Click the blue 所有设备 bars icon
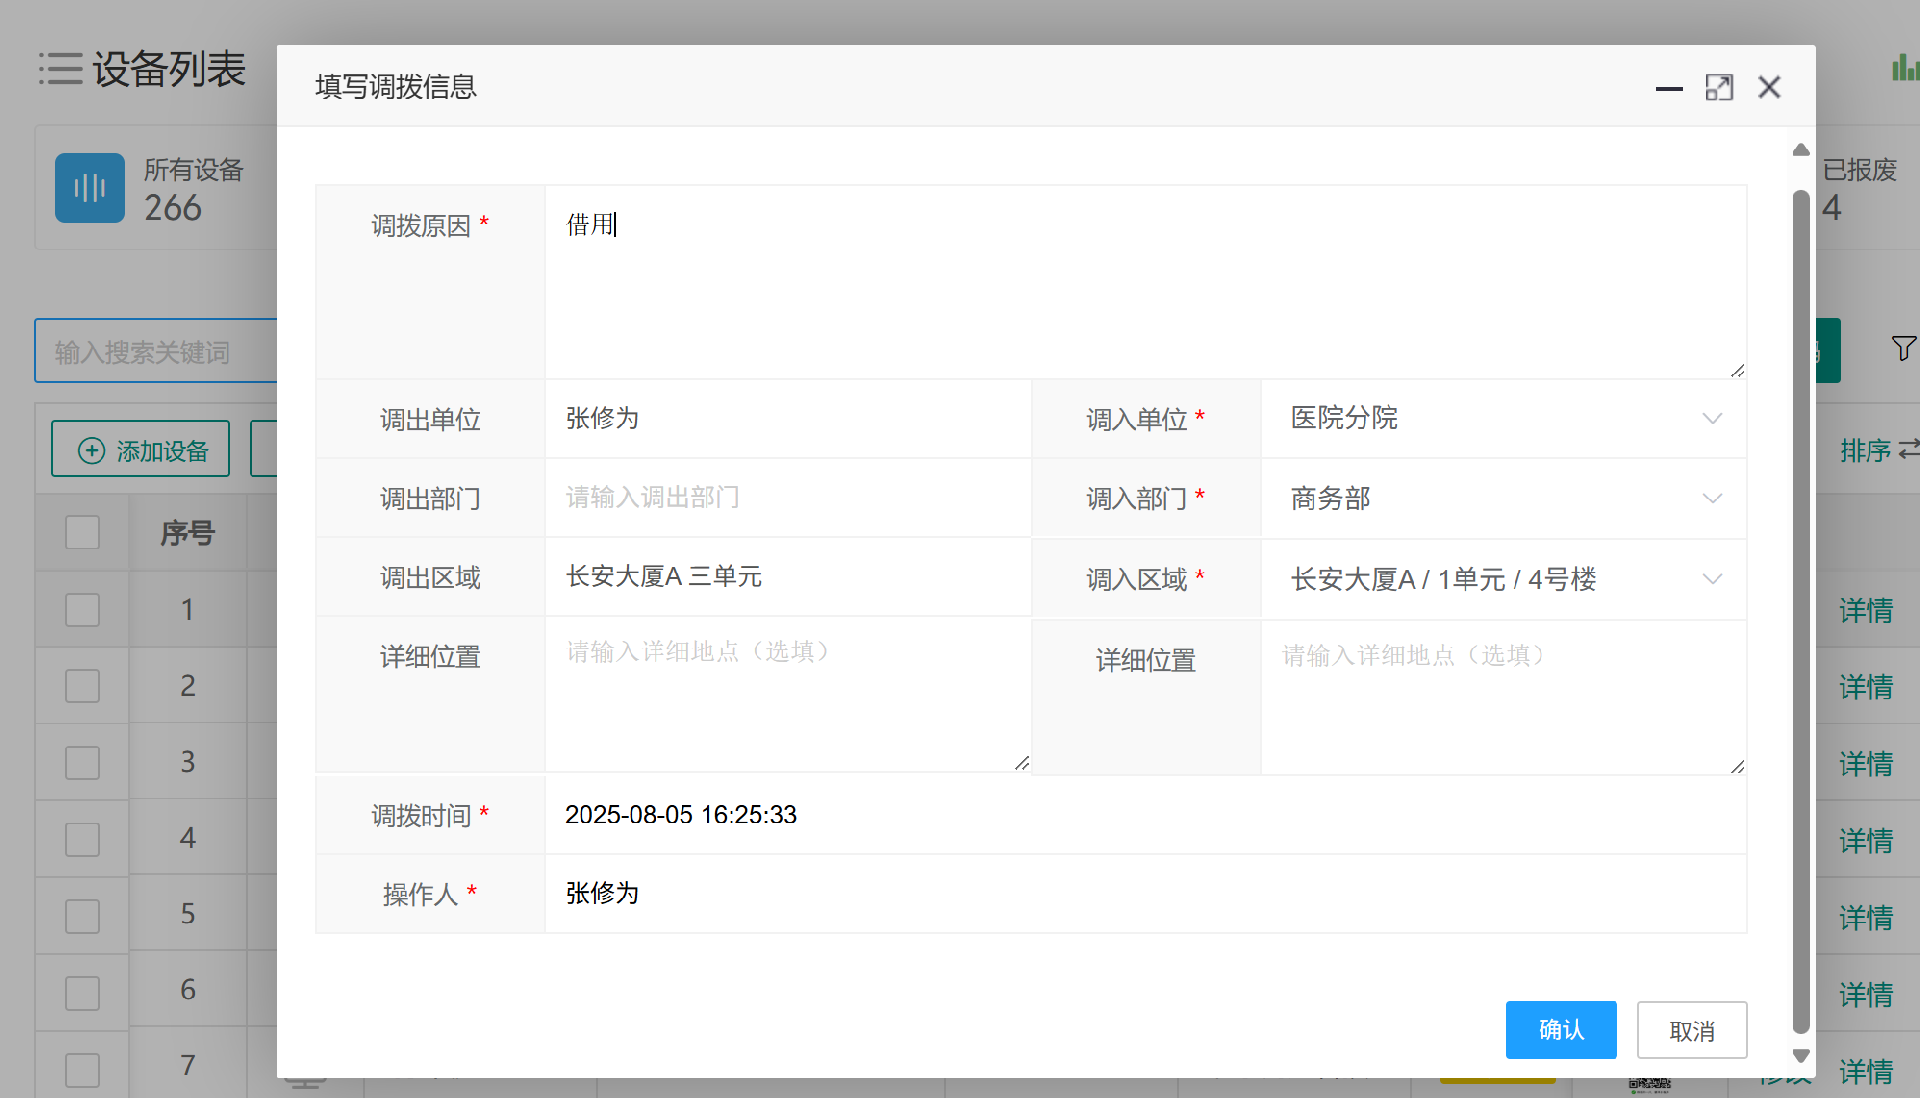The image size is (1920, 1098). (x=90, y=188)
